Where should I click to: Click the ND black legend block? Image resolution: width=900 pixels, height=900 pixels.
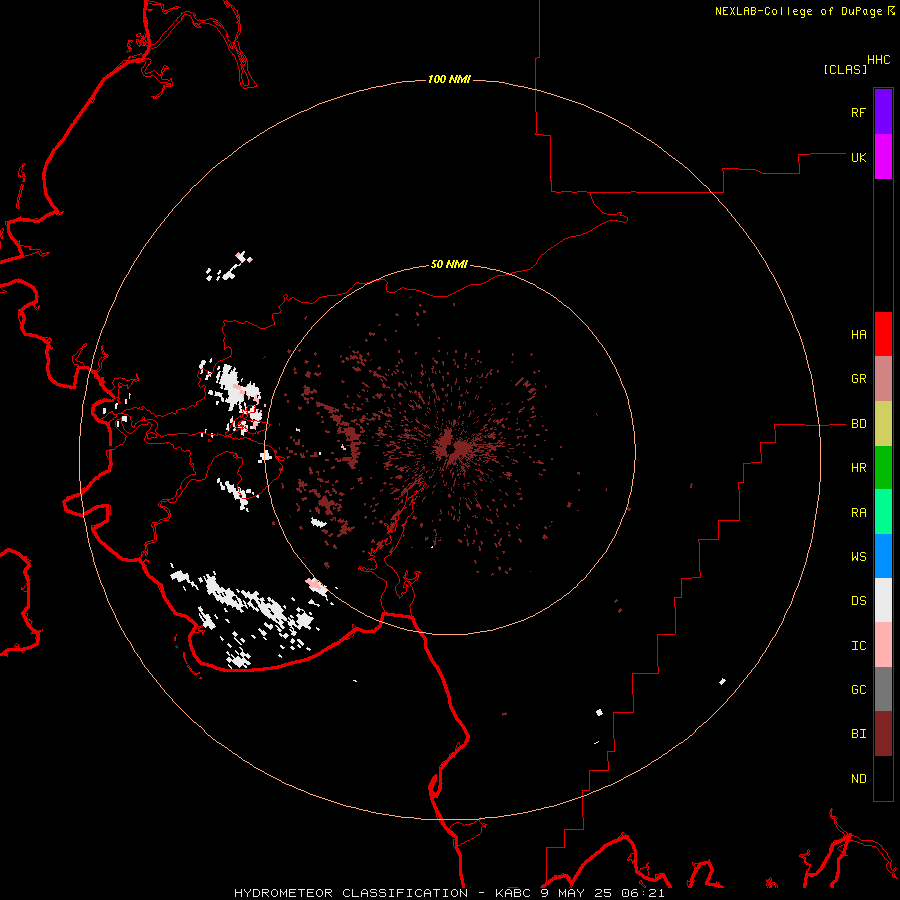tap(883, 778)
